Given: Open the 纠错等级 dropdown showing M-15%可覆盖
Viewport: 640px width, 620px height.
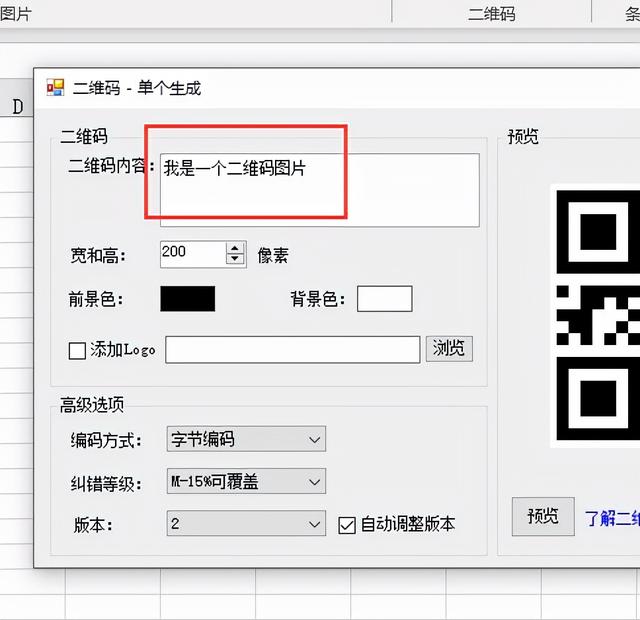Looking at the screenshot, I should pos(246,482).
